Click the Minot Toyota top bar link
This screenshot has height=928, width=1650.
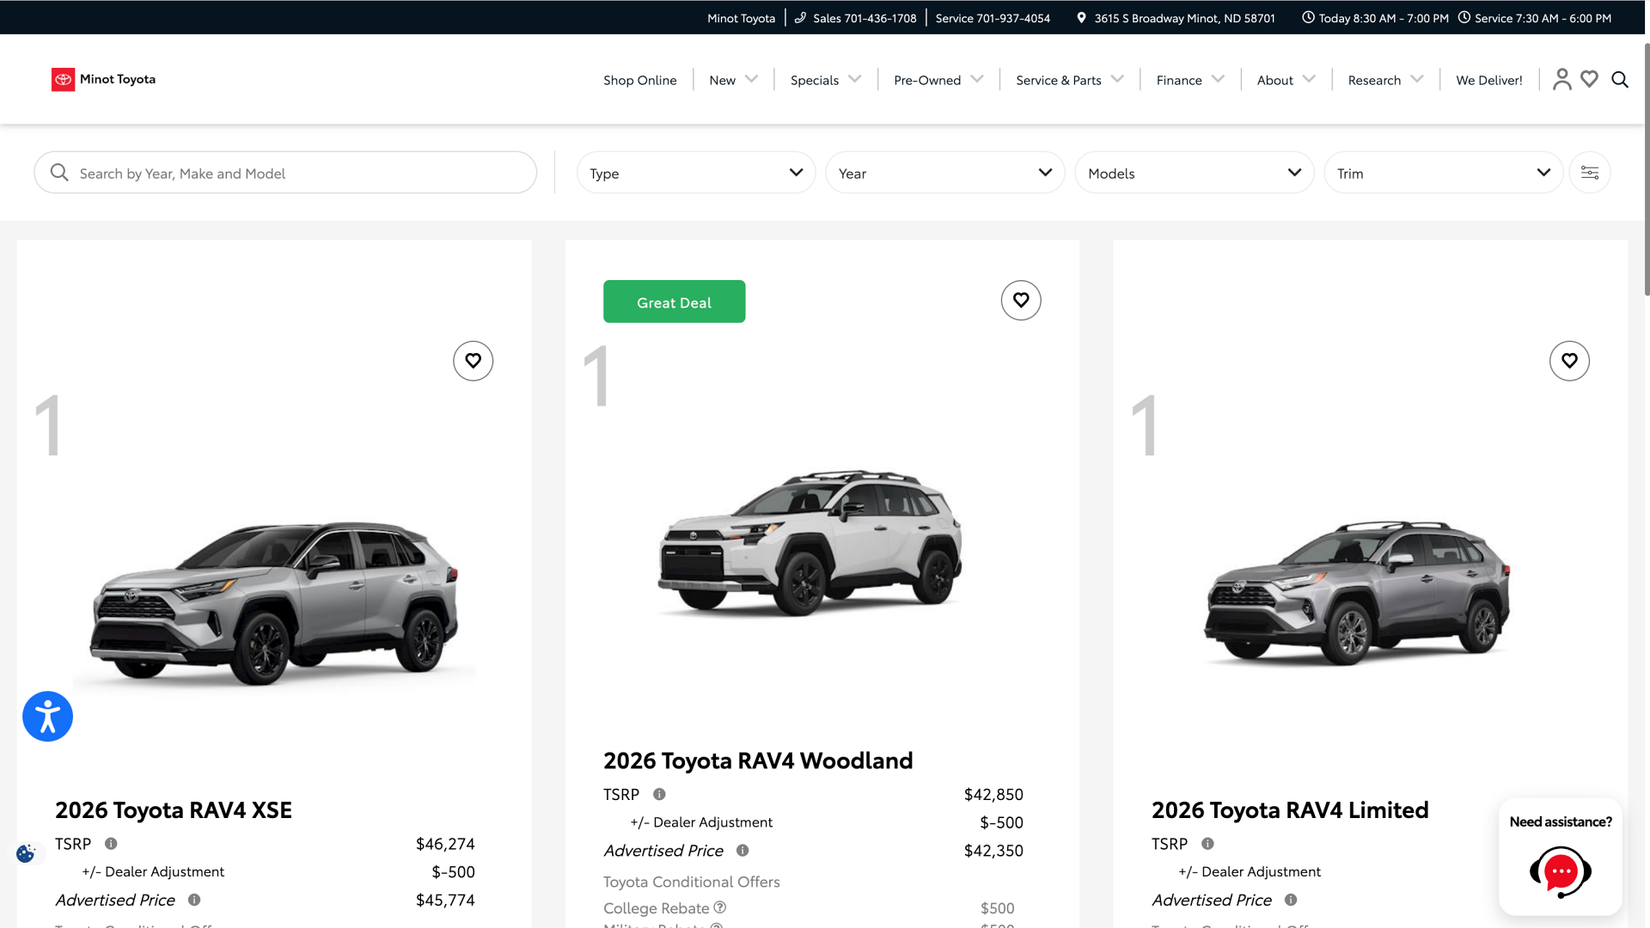pyautogui.click(x=741, y=18)
